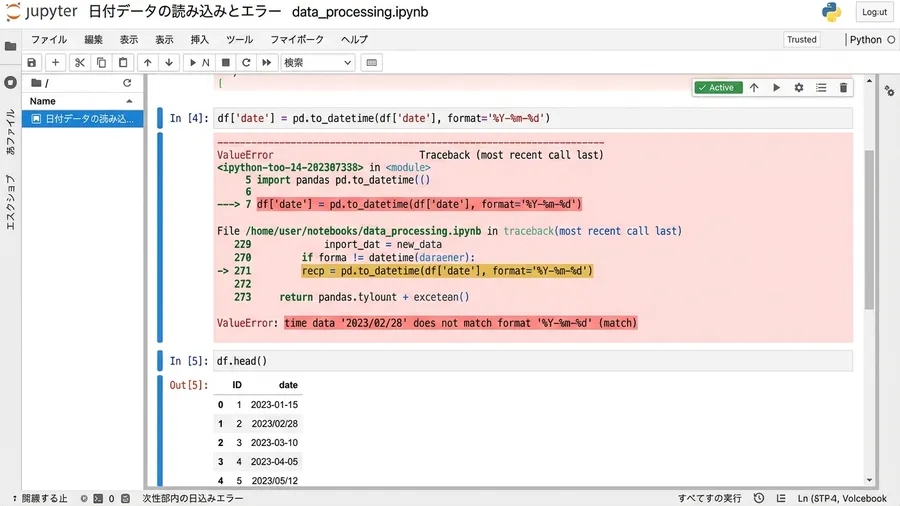
Task: Click the date column header
Action: [x=288, y=385]
